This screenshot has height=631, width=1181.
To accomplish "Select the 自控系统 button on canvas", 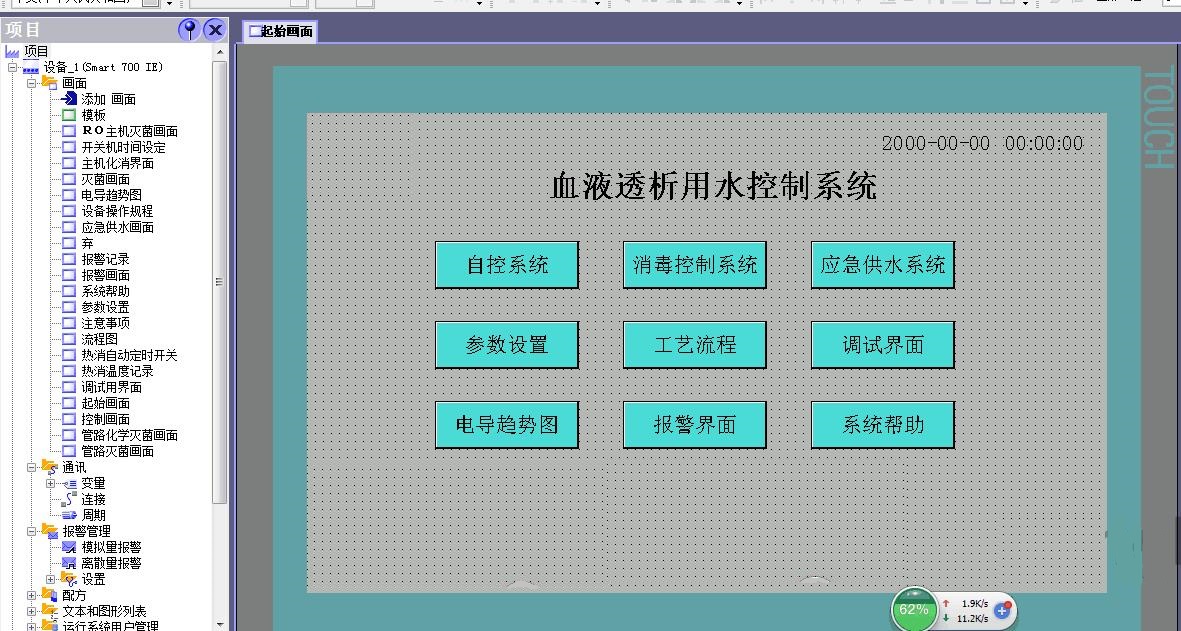I will pyautogui.click(x=507, y=265).
